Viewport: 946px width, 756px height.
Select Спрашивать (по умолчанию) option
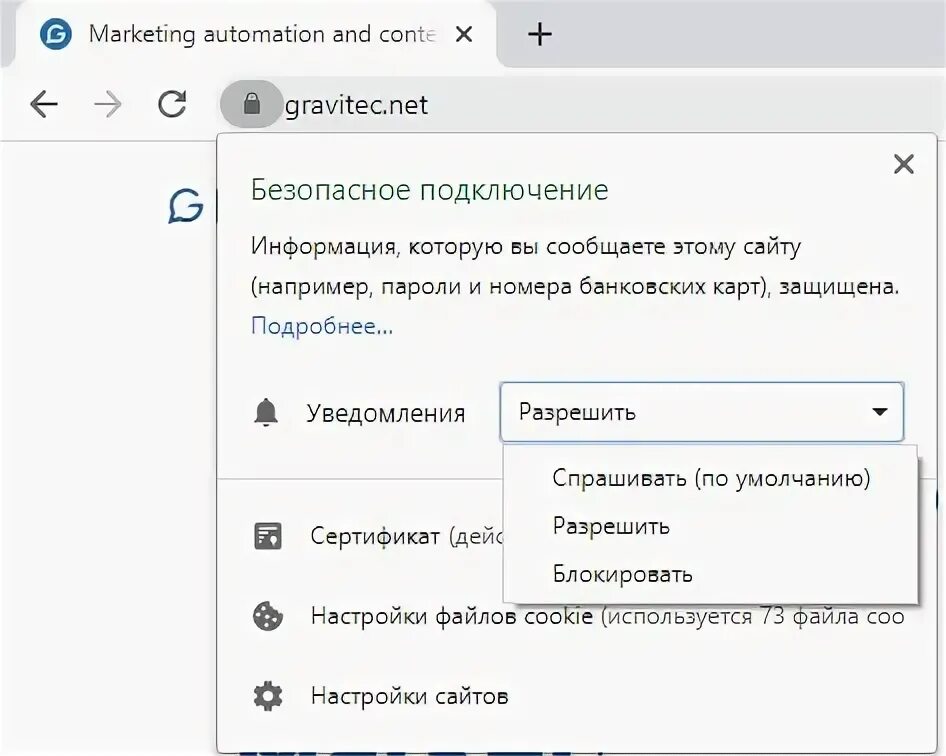(x=711, y=478)
